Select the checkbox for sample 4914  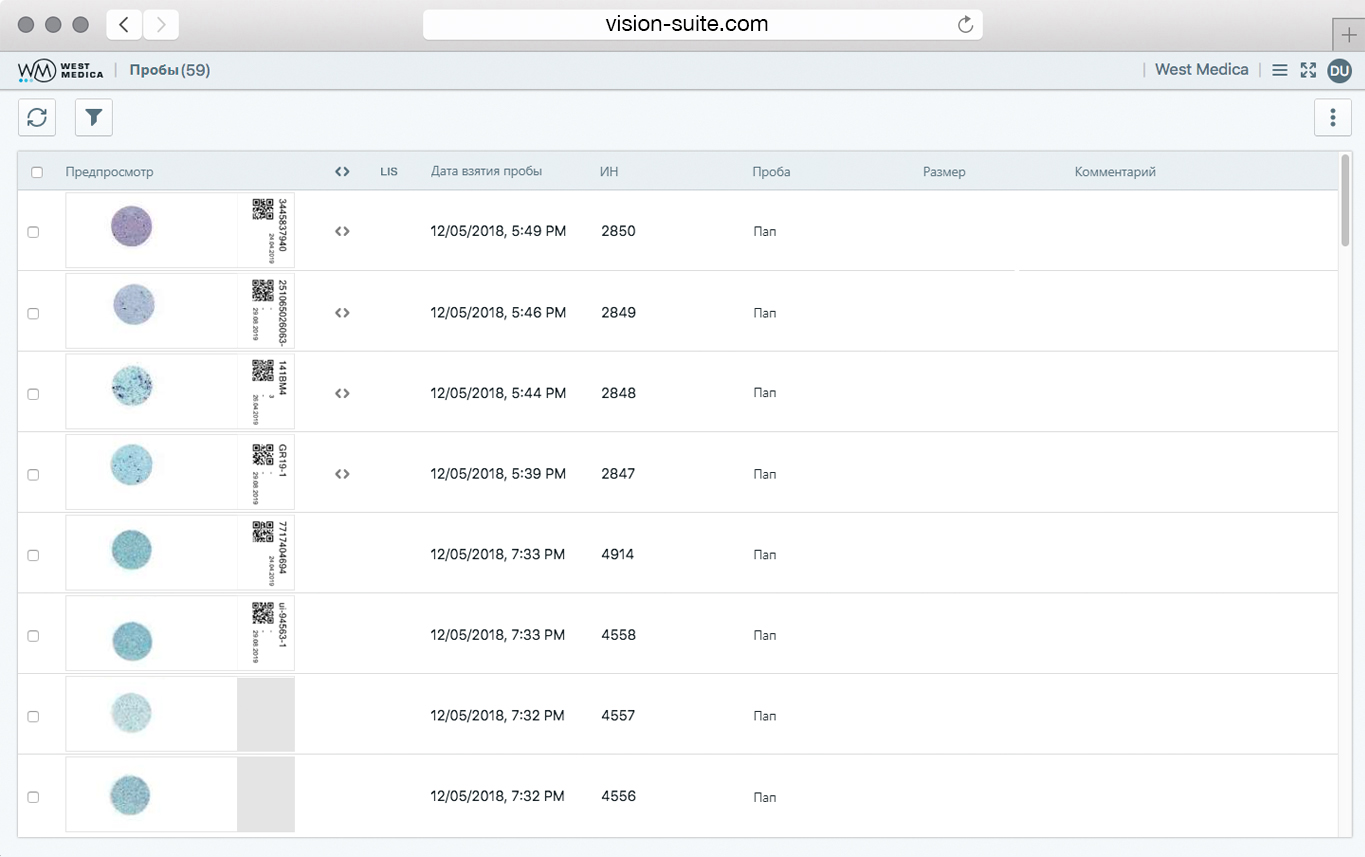point(33,555)
